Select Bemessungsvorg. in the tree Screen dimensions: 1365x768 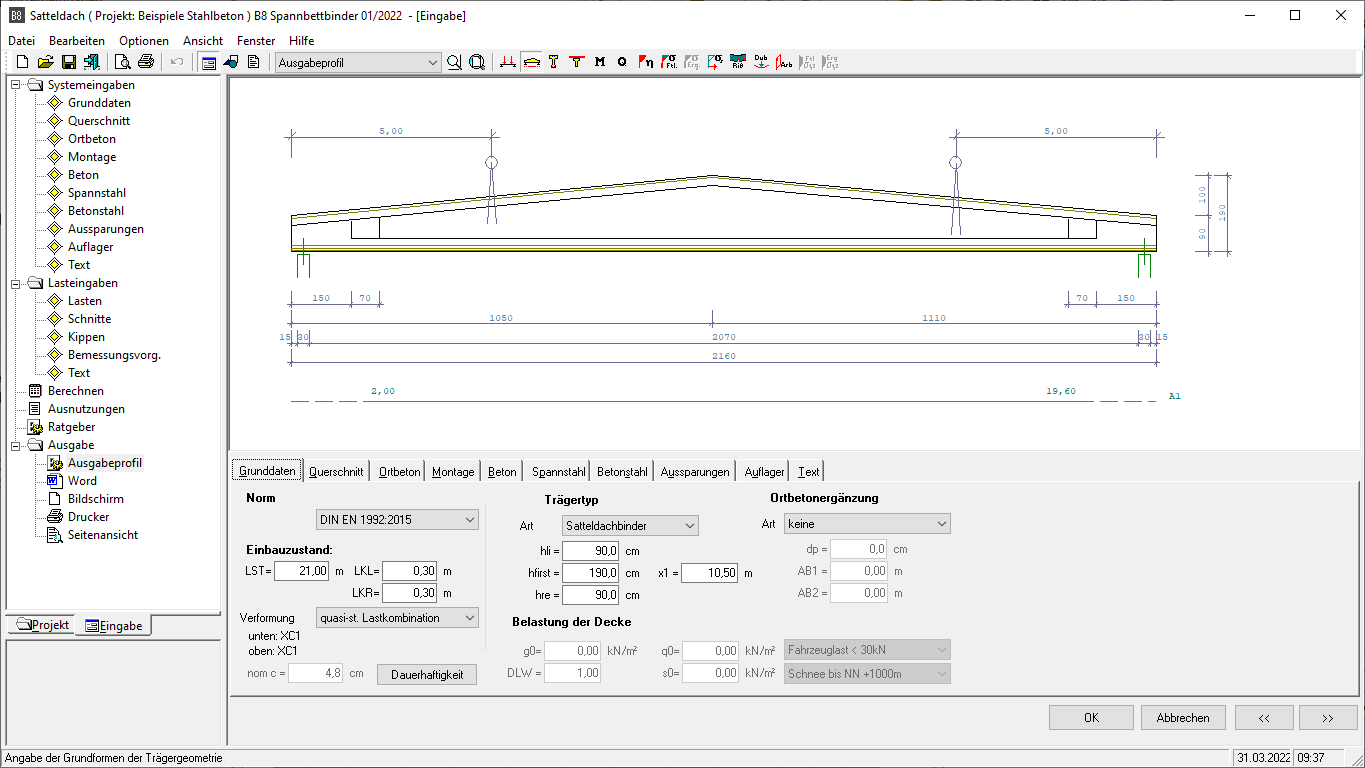click(114, 355)
